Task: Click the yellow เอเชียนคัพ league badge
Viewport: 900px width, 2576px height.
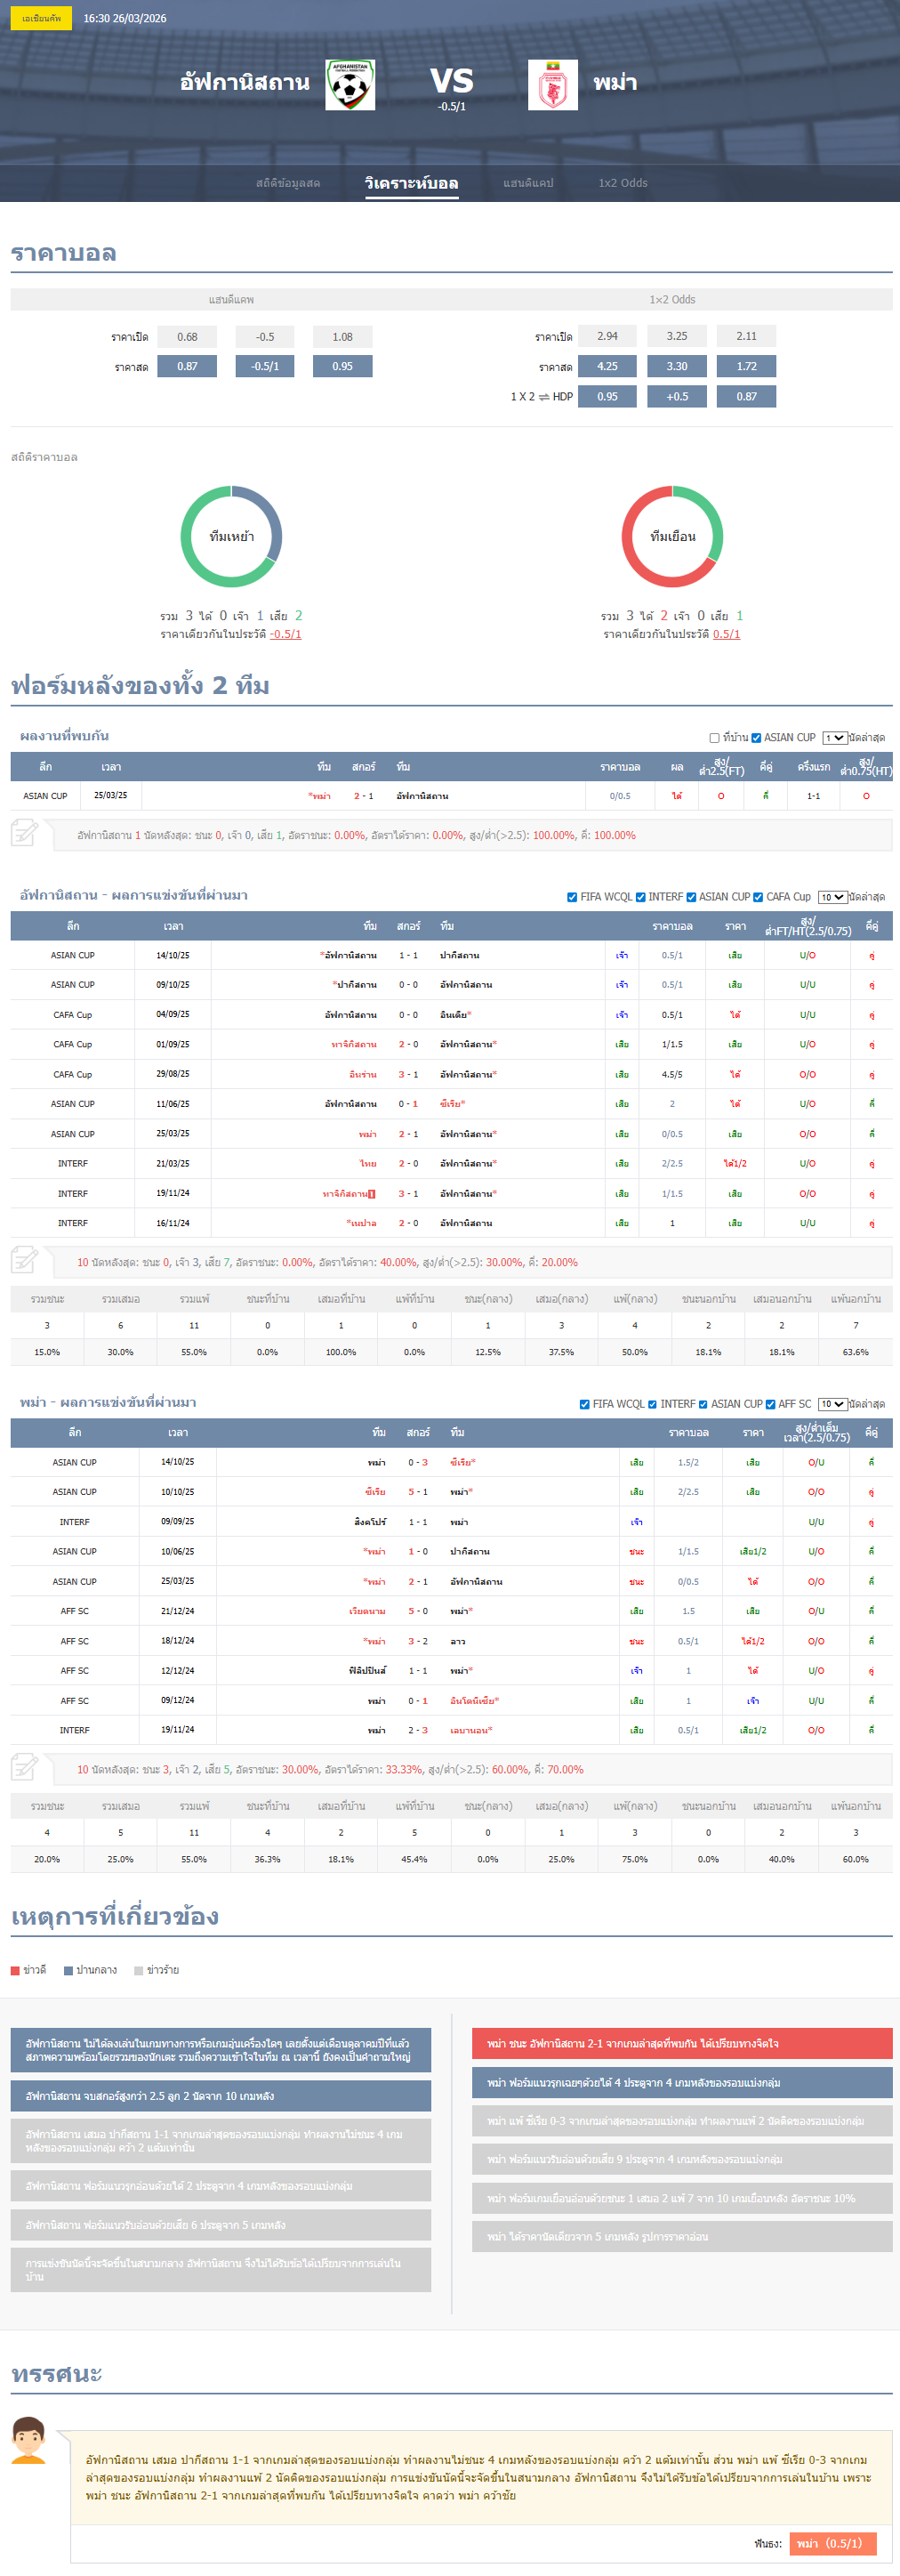Action: pos(41,18)
